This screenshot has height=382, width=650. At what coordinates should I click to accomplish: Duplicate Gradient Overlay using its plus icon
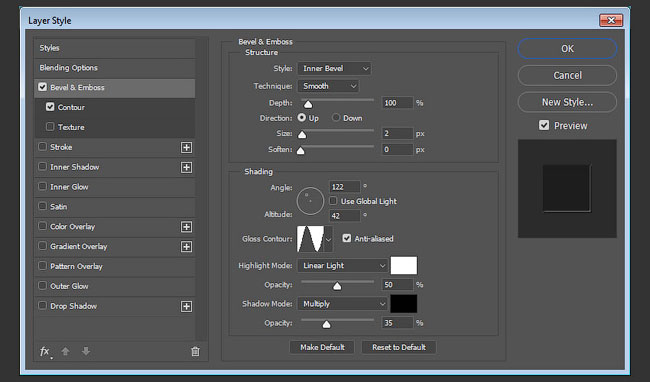(x=186, y=247)
